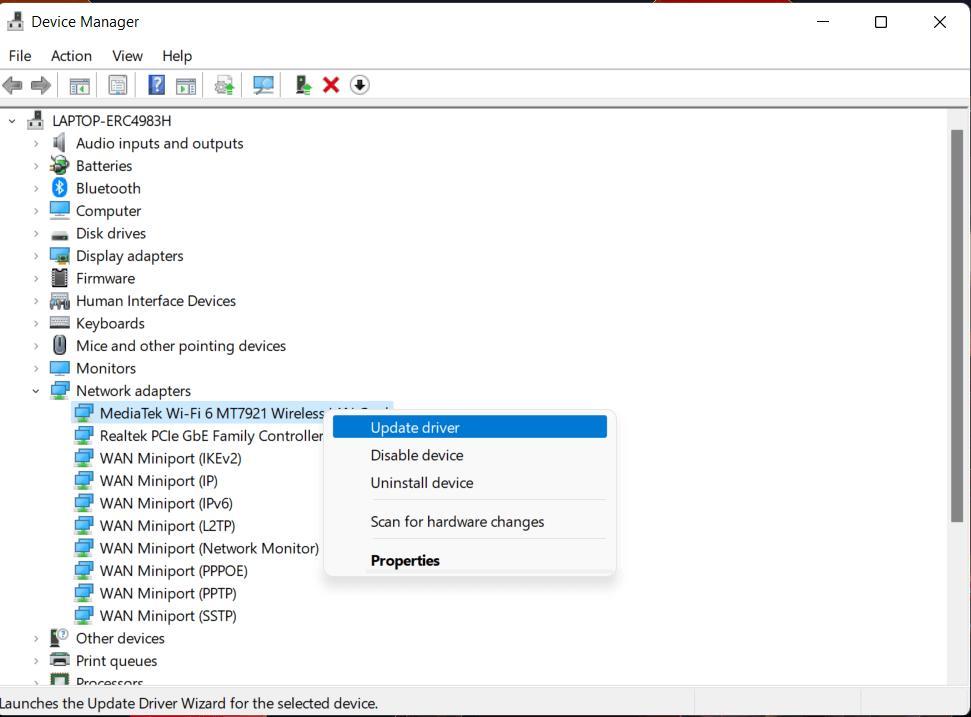
Task: Click the red X Uninstall device icon
Action: [331, 85]
